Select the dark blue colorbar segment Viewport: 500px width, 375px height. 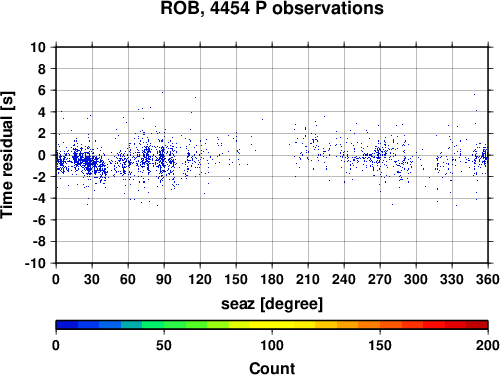pyautogui.click(x=67, y=325)
